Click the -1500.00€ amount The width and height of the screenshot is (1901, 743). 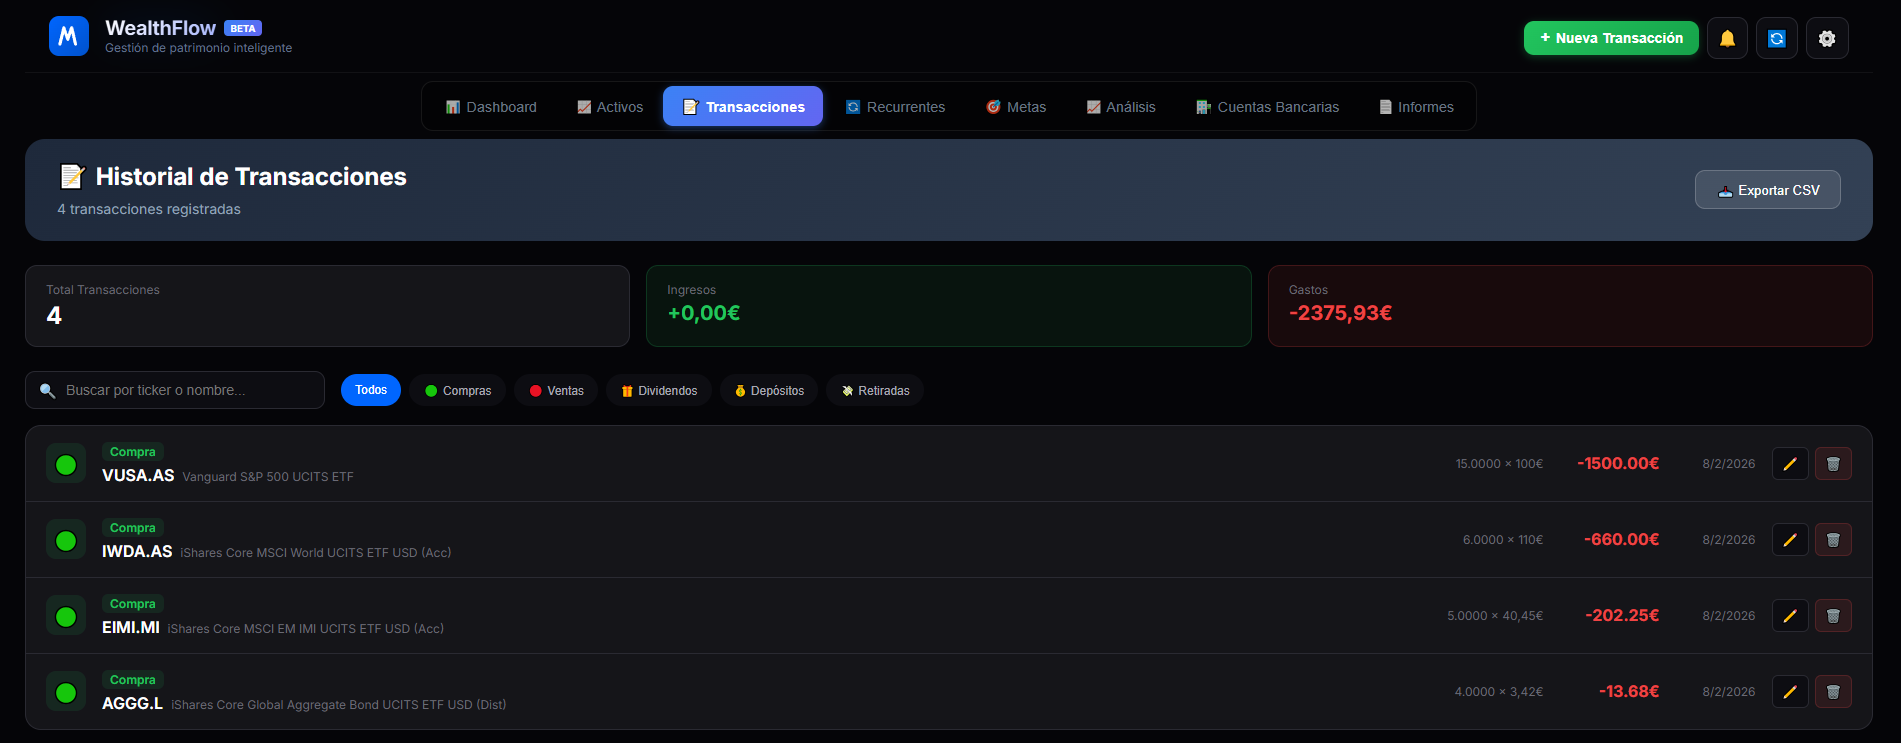(x=1618, y=464)
